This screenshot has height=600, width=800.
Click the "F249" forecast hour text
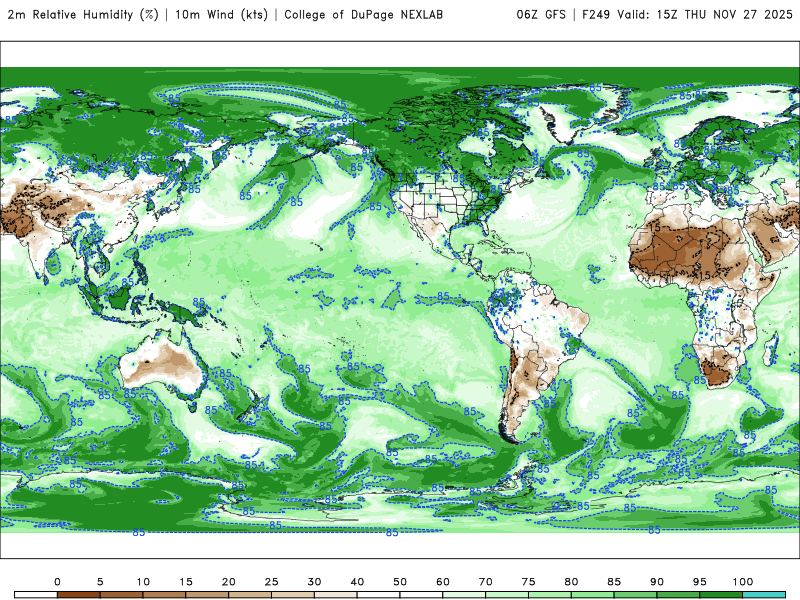point(596,14)
